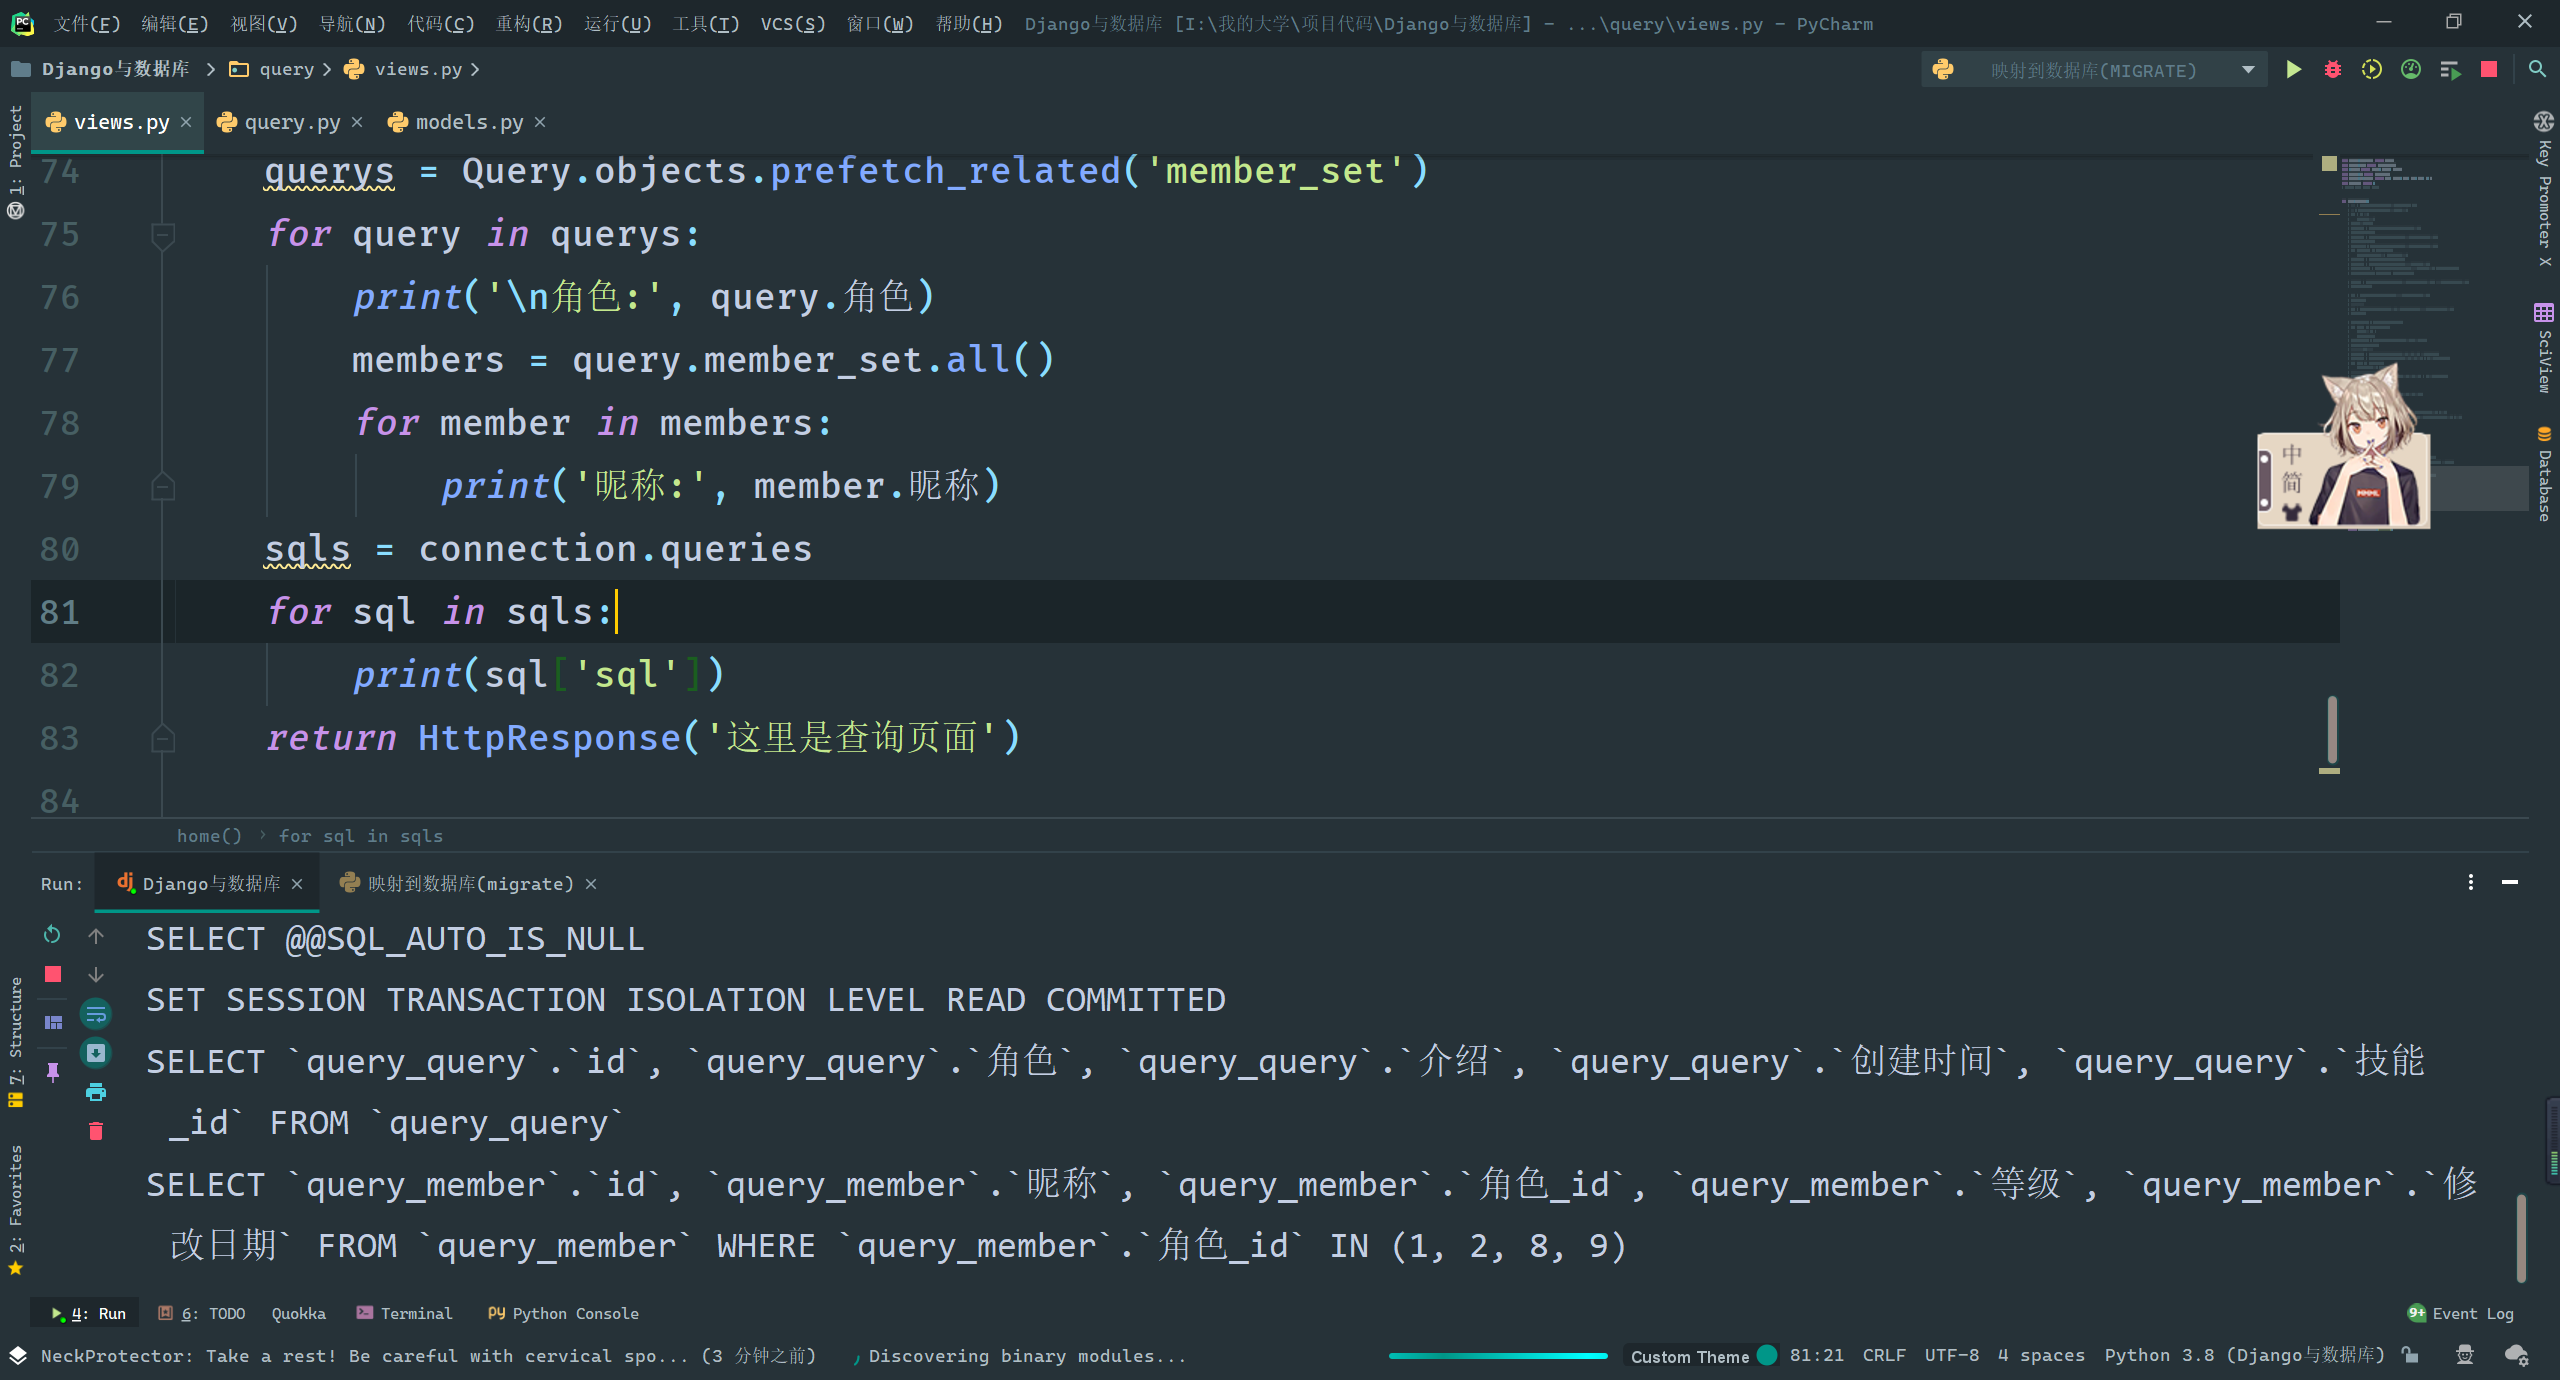Screen dimensions: 2560x1380
Task: Rerun the Django server in Run panel
Action: click(52, 934)
